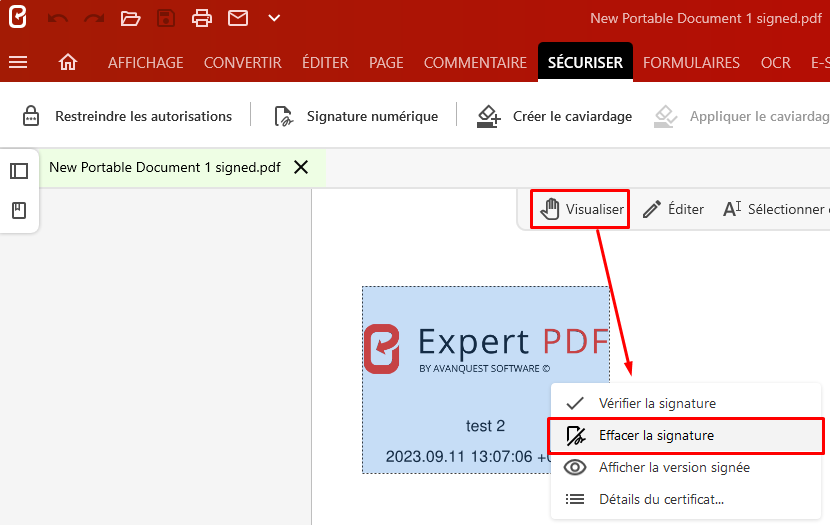Viewport: 830px width, 525px height.
Task: Click the Créer le caviardage marker icon
Action: pyautogui.click(x=488, y=116)
